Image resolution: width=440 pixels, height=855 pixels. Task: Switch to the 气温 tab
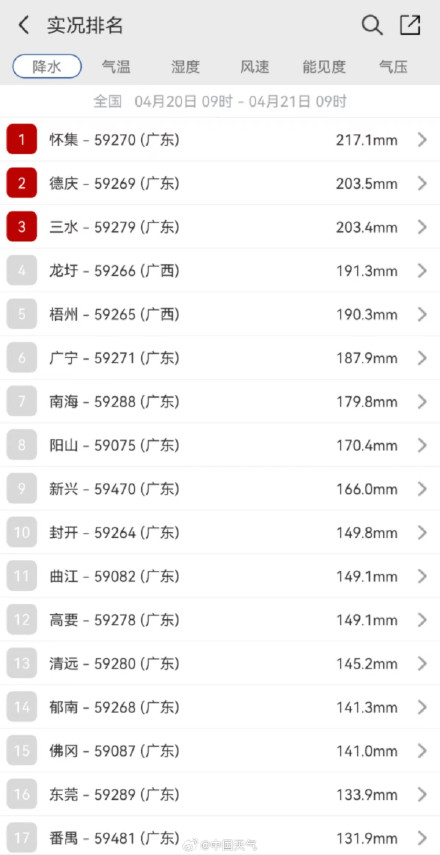coord(116,67)
